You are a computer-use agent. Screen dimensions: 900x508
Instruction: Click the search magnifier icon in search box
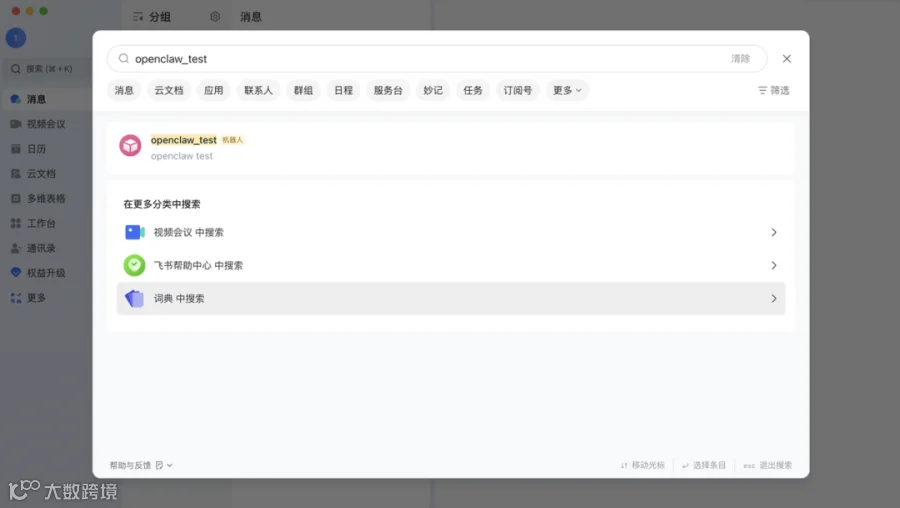(123, 59)
